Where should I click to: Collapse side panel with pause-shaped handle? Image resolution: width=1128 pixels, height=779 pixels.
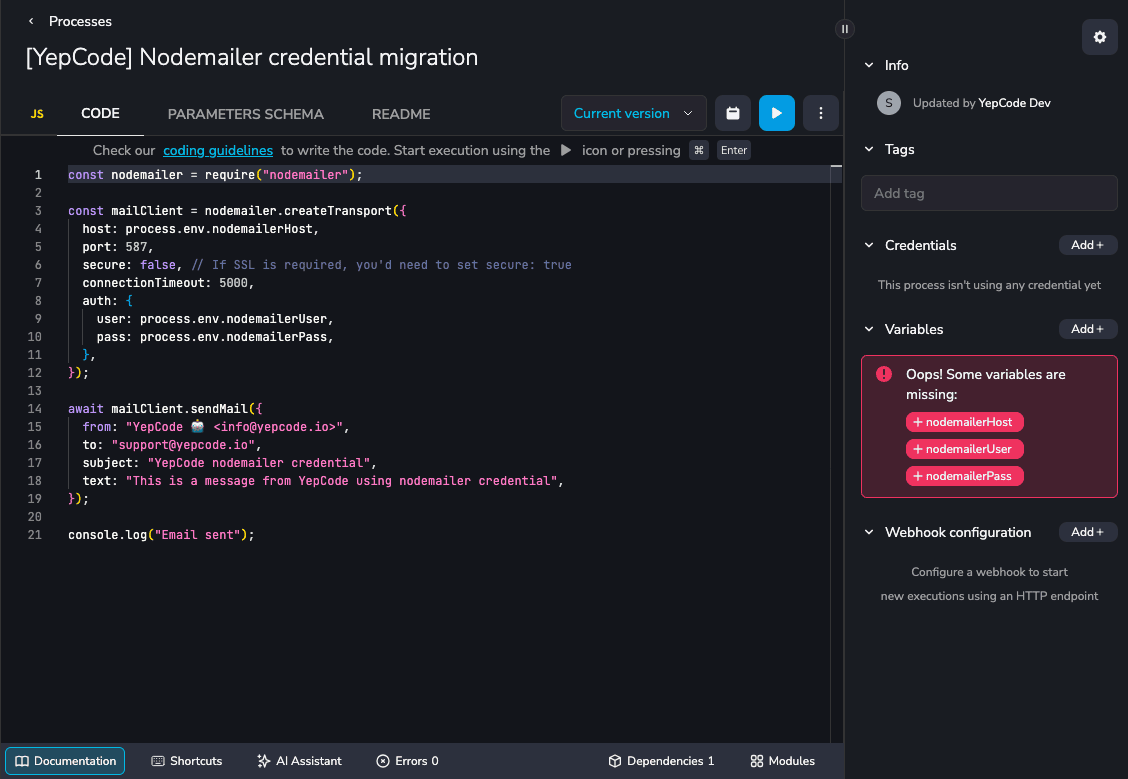point(845,29)
